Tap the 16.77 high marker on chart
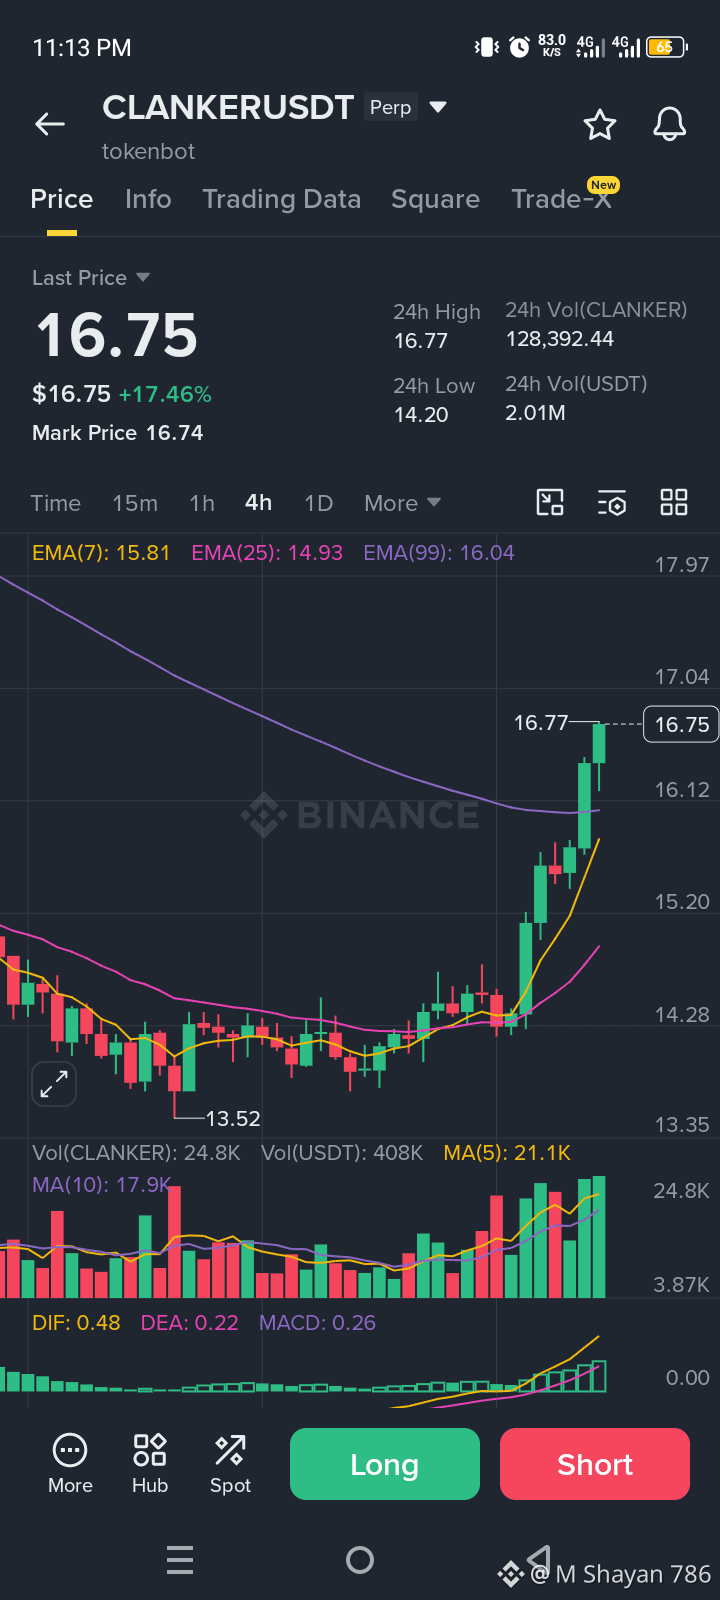This screenshot has height=1600, width=720. [541, 722]
